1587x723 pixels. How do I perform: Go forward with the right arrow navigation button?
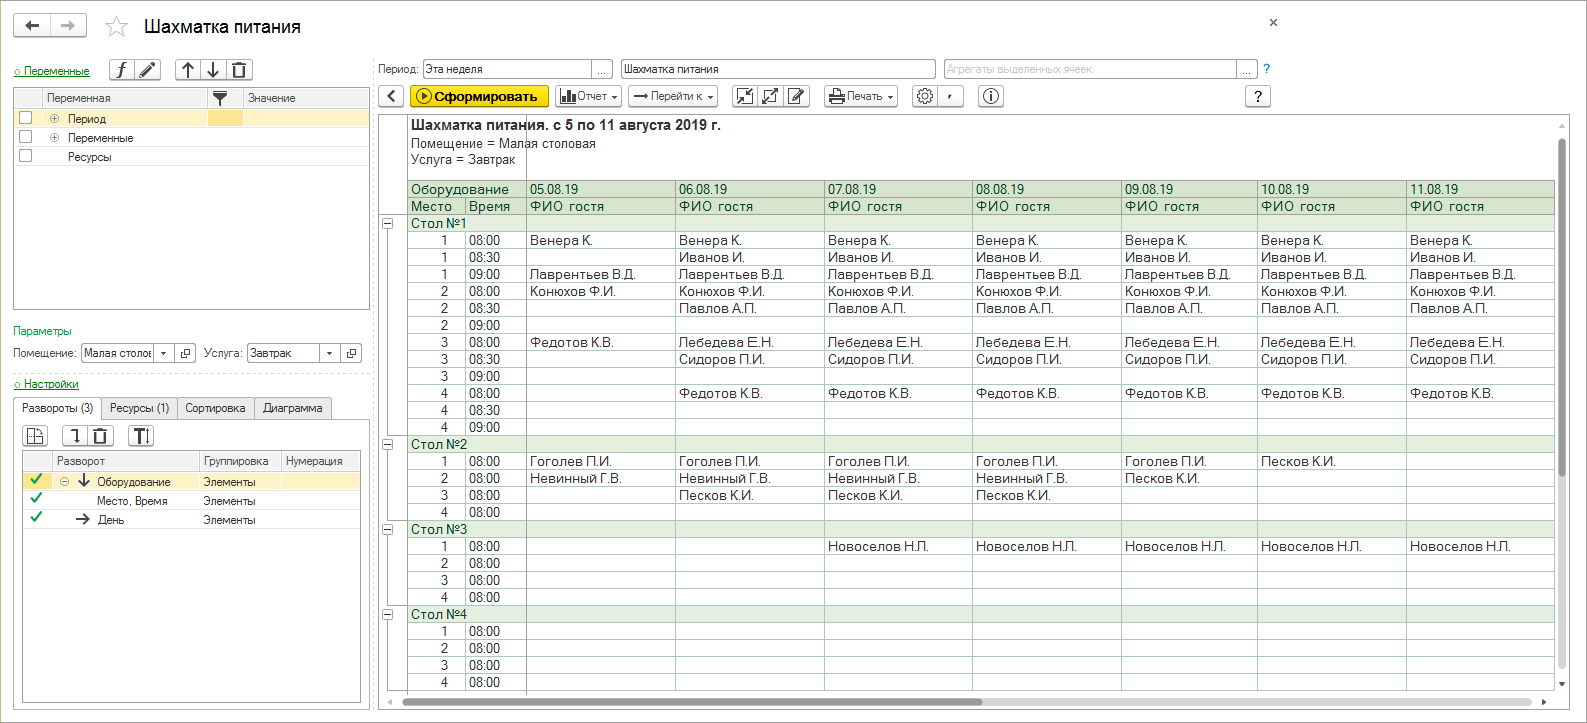[x=68, y=25]
